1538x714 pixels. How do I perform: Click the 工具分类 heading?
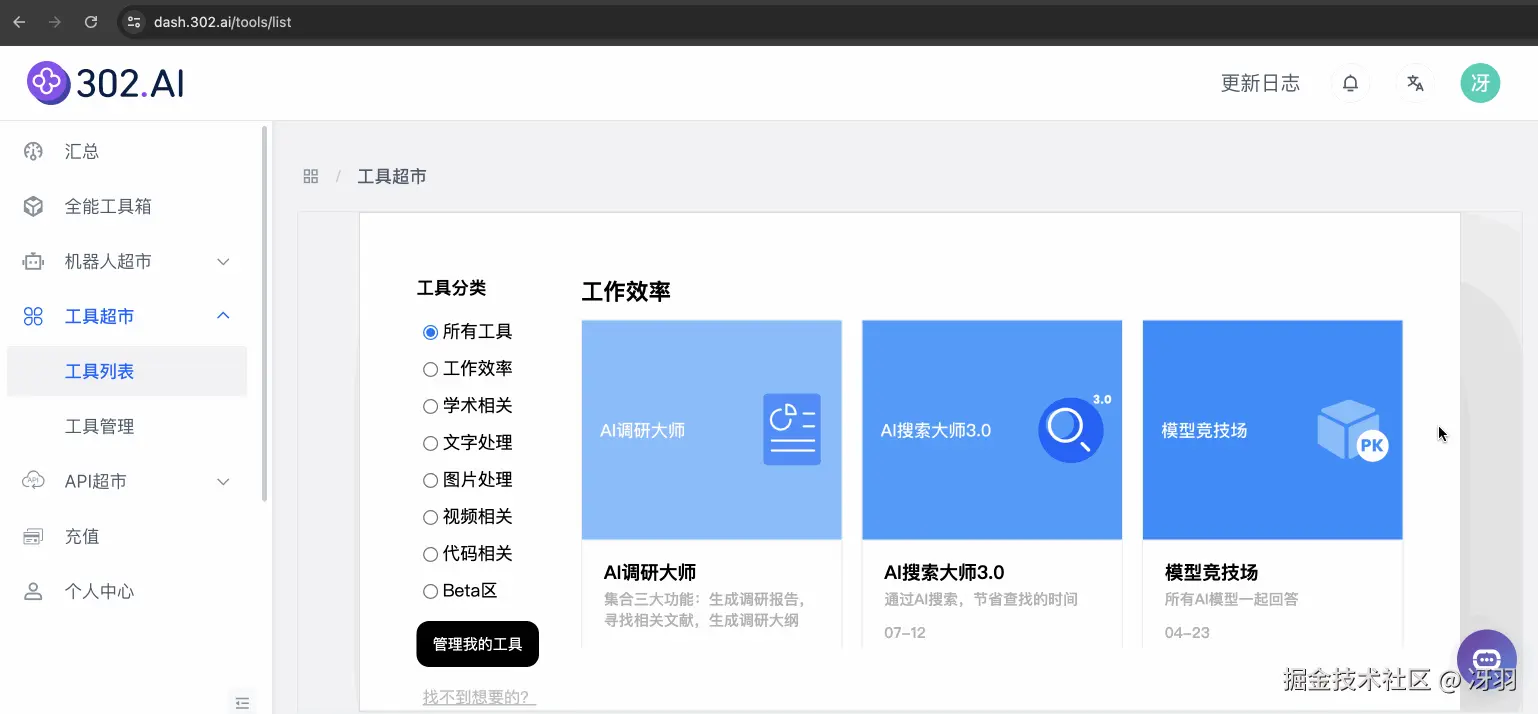click(x=451, y=288)
